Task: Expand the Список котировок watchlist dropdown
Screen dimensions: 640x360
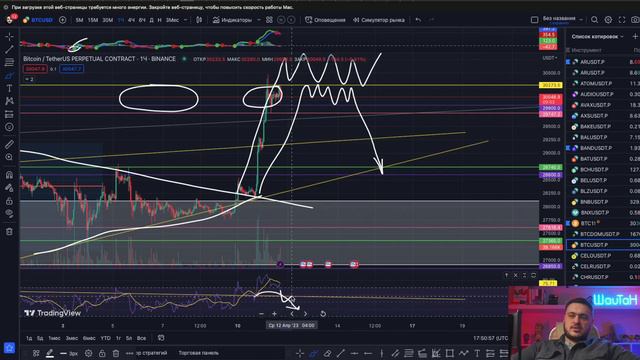Action: point(598,36)
